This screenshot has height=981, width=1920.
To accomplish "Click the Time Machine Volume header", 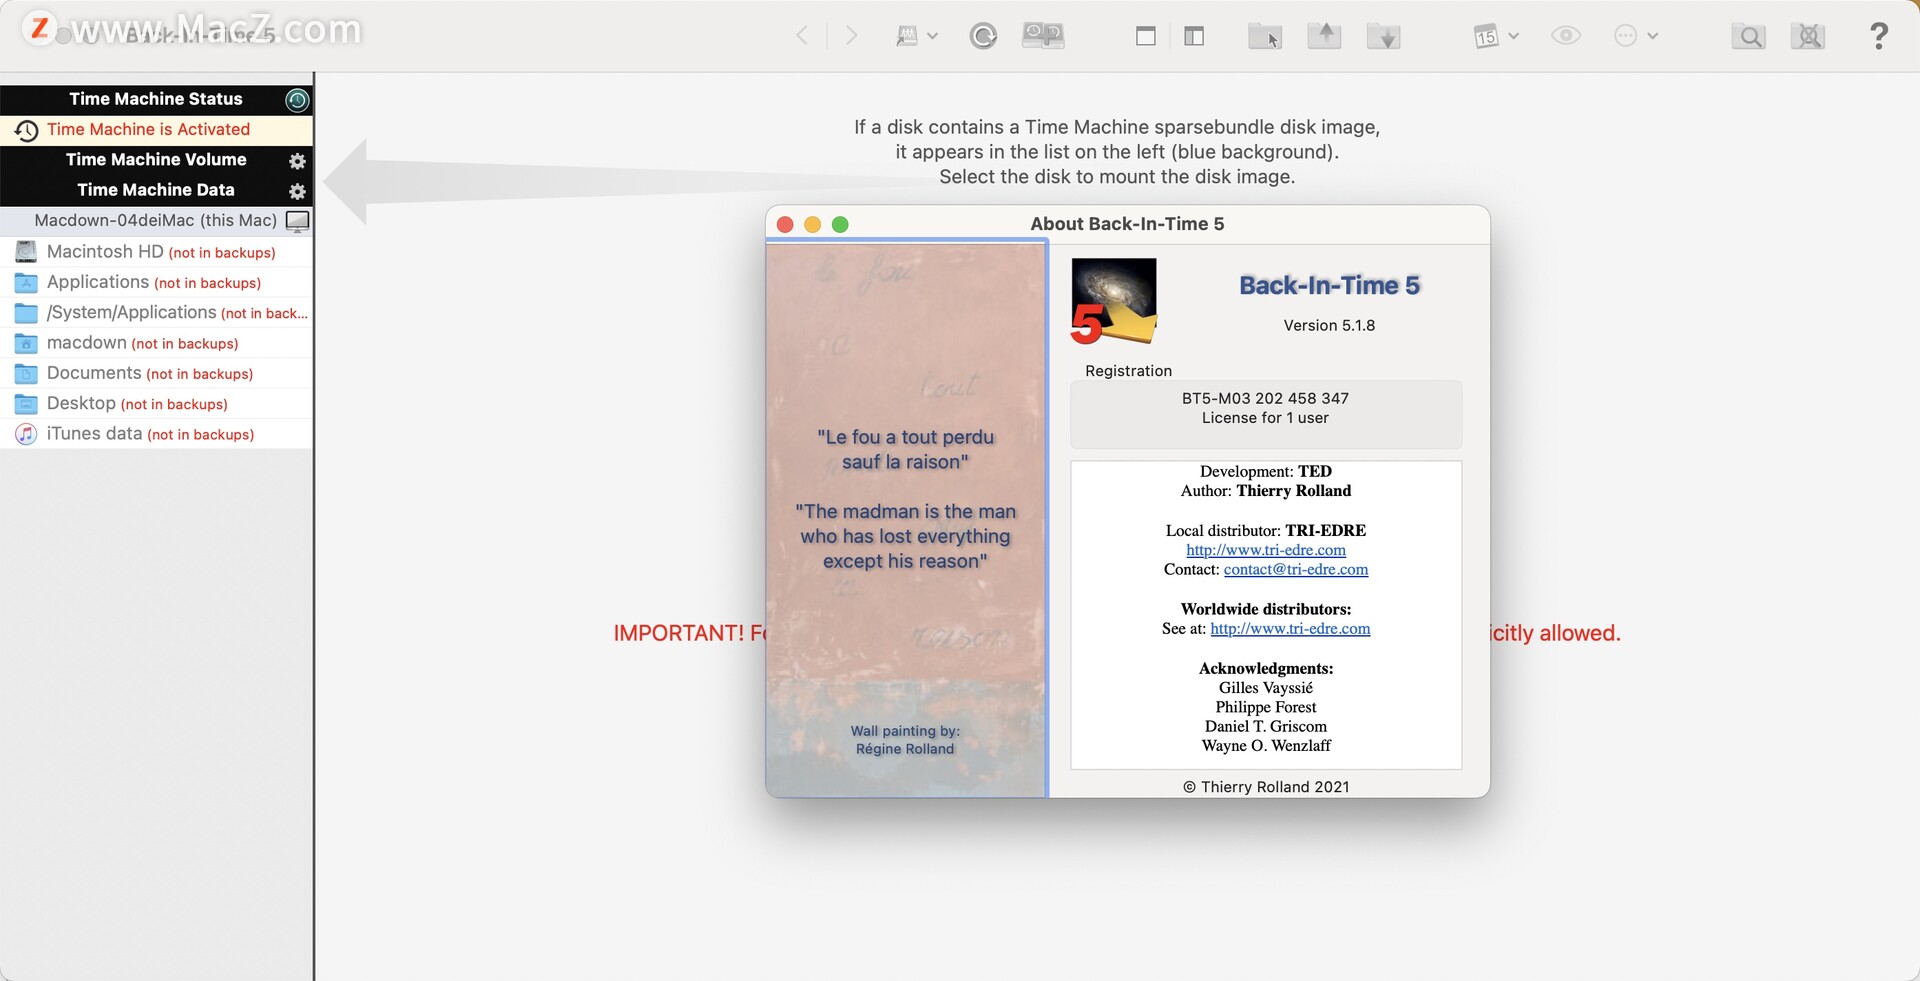I will (156, 159).
